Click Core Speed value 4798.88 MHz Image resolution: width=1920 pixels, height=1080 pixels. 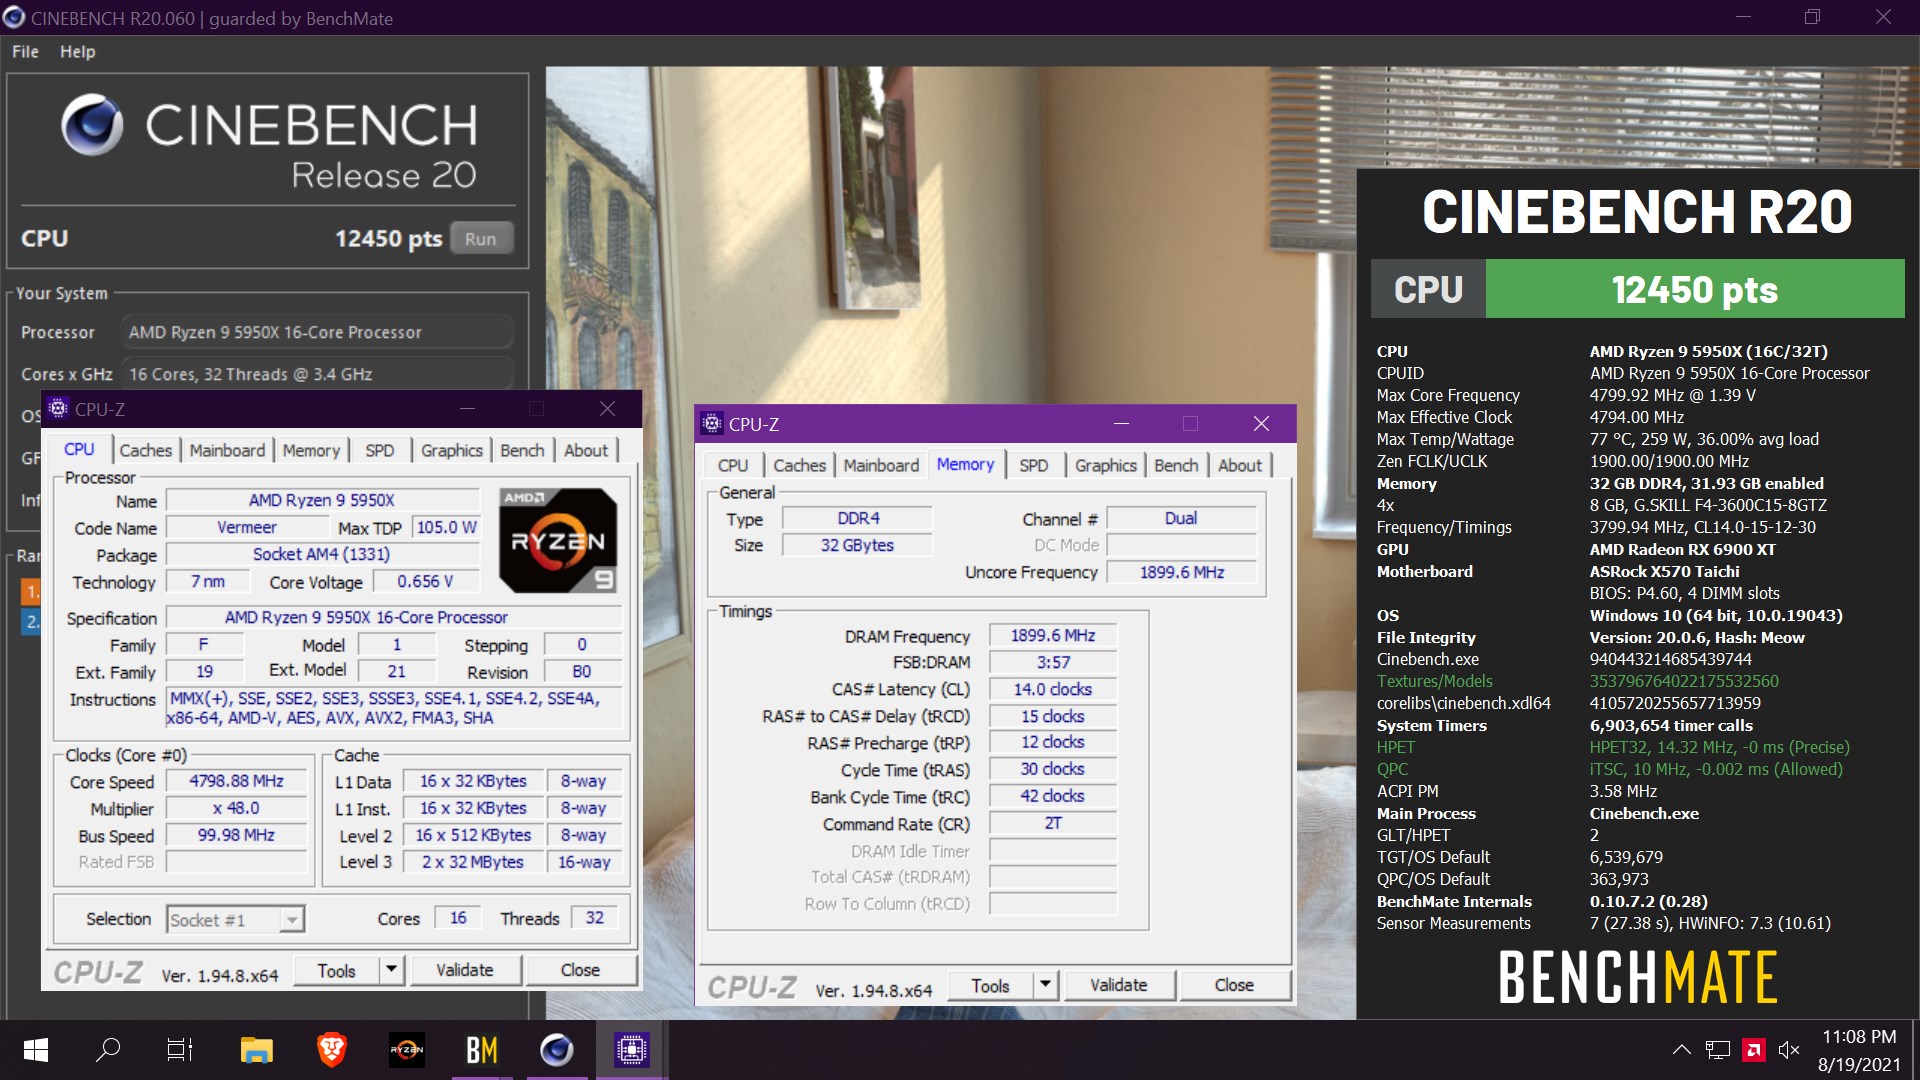[x=237, y=781]
